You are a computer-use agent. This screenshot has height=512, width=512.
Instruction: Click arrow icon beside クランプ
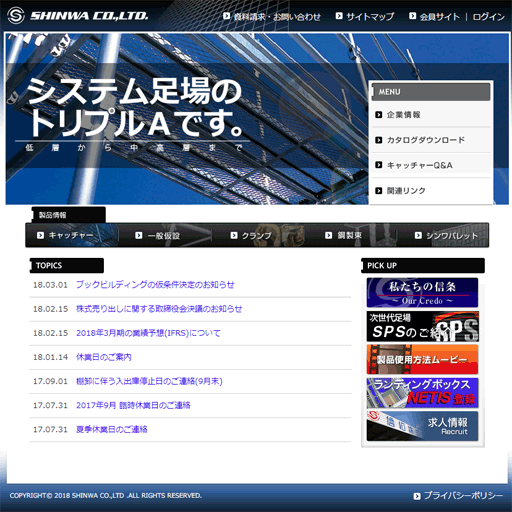tap(234, 235)
